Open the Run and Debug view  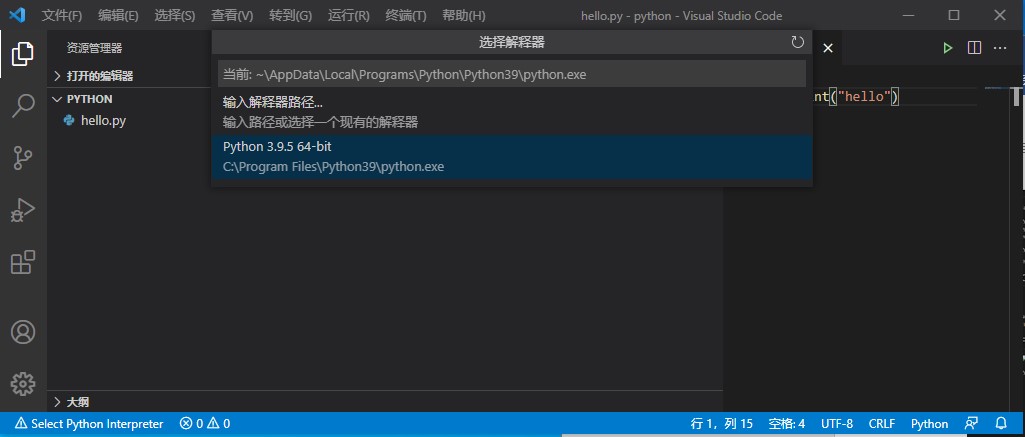pyautogui.click(x=22, y=210)
